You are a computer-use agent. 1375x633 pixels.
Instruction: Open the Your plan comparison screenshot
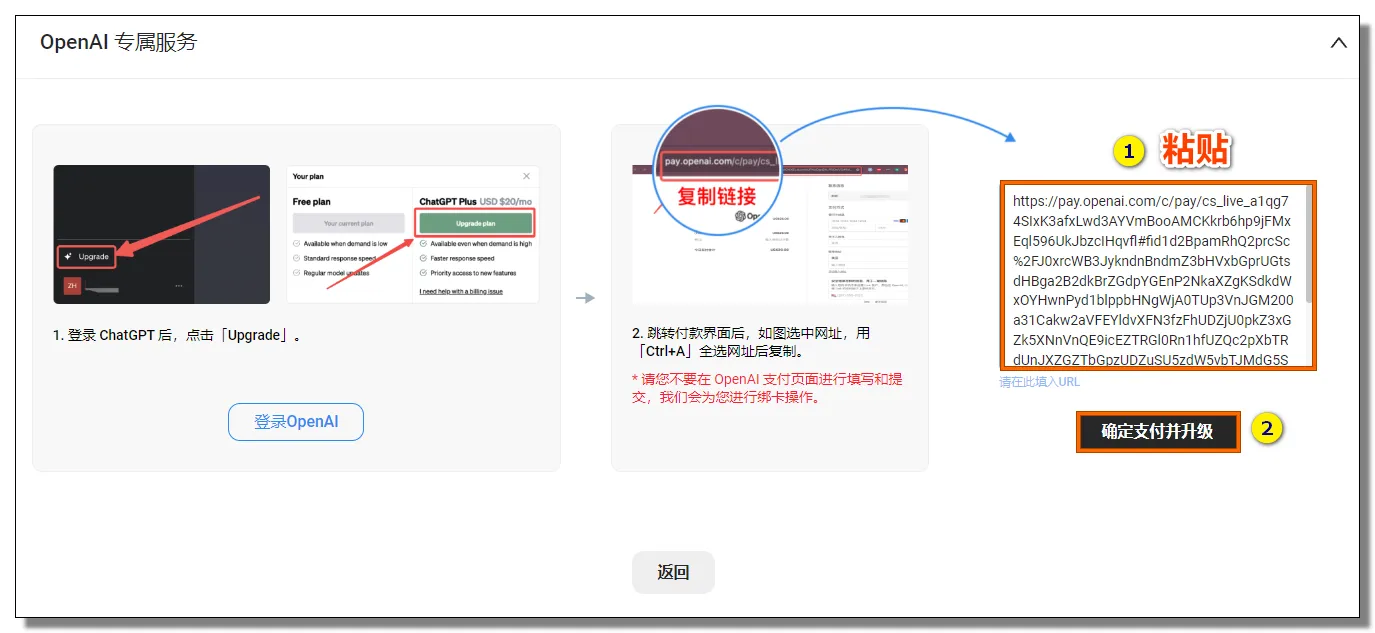click(x=413, y=234)
